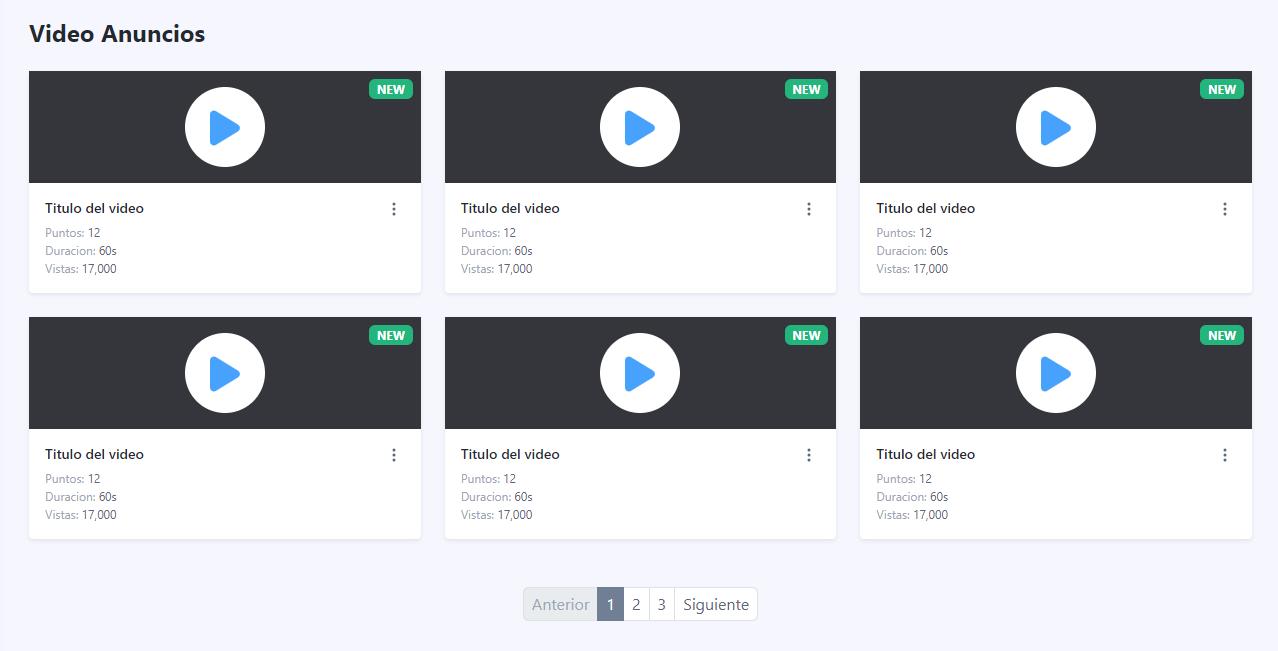Play the top-right video
This screenshot has width=1278, height=651.
[x=1056, y=127]
